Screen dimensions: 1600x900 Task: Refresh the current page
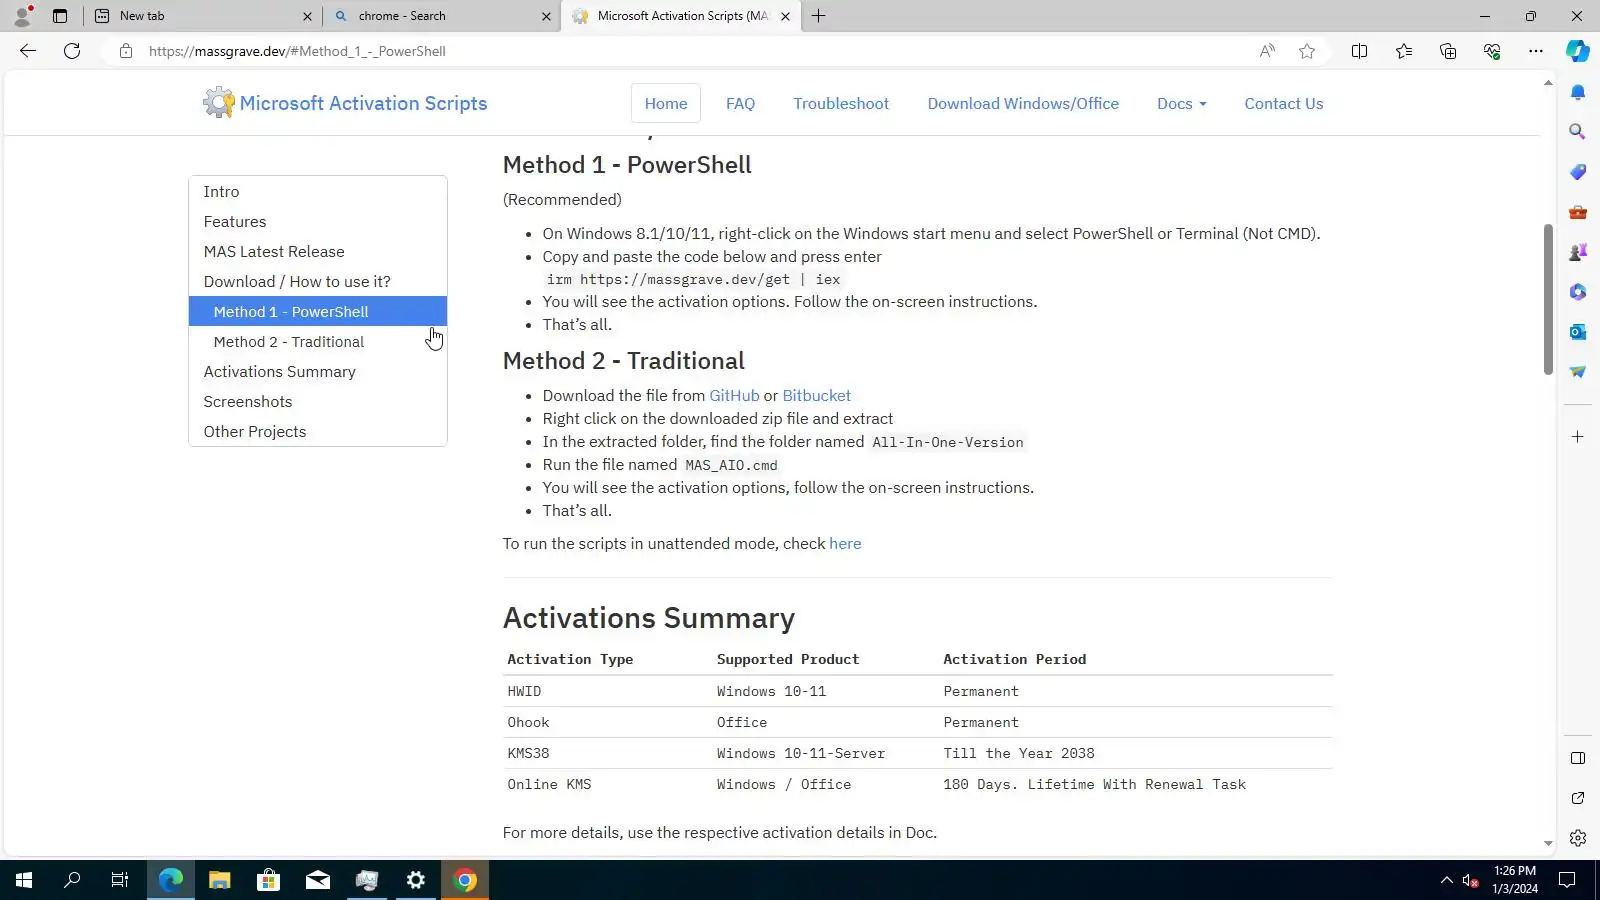pos(72,51)
